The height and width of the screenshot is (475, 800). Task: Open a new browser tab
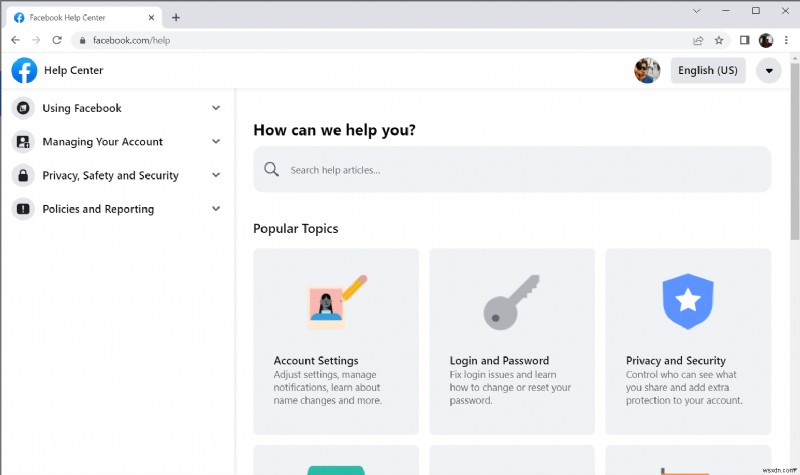click(x=176, y=17)
